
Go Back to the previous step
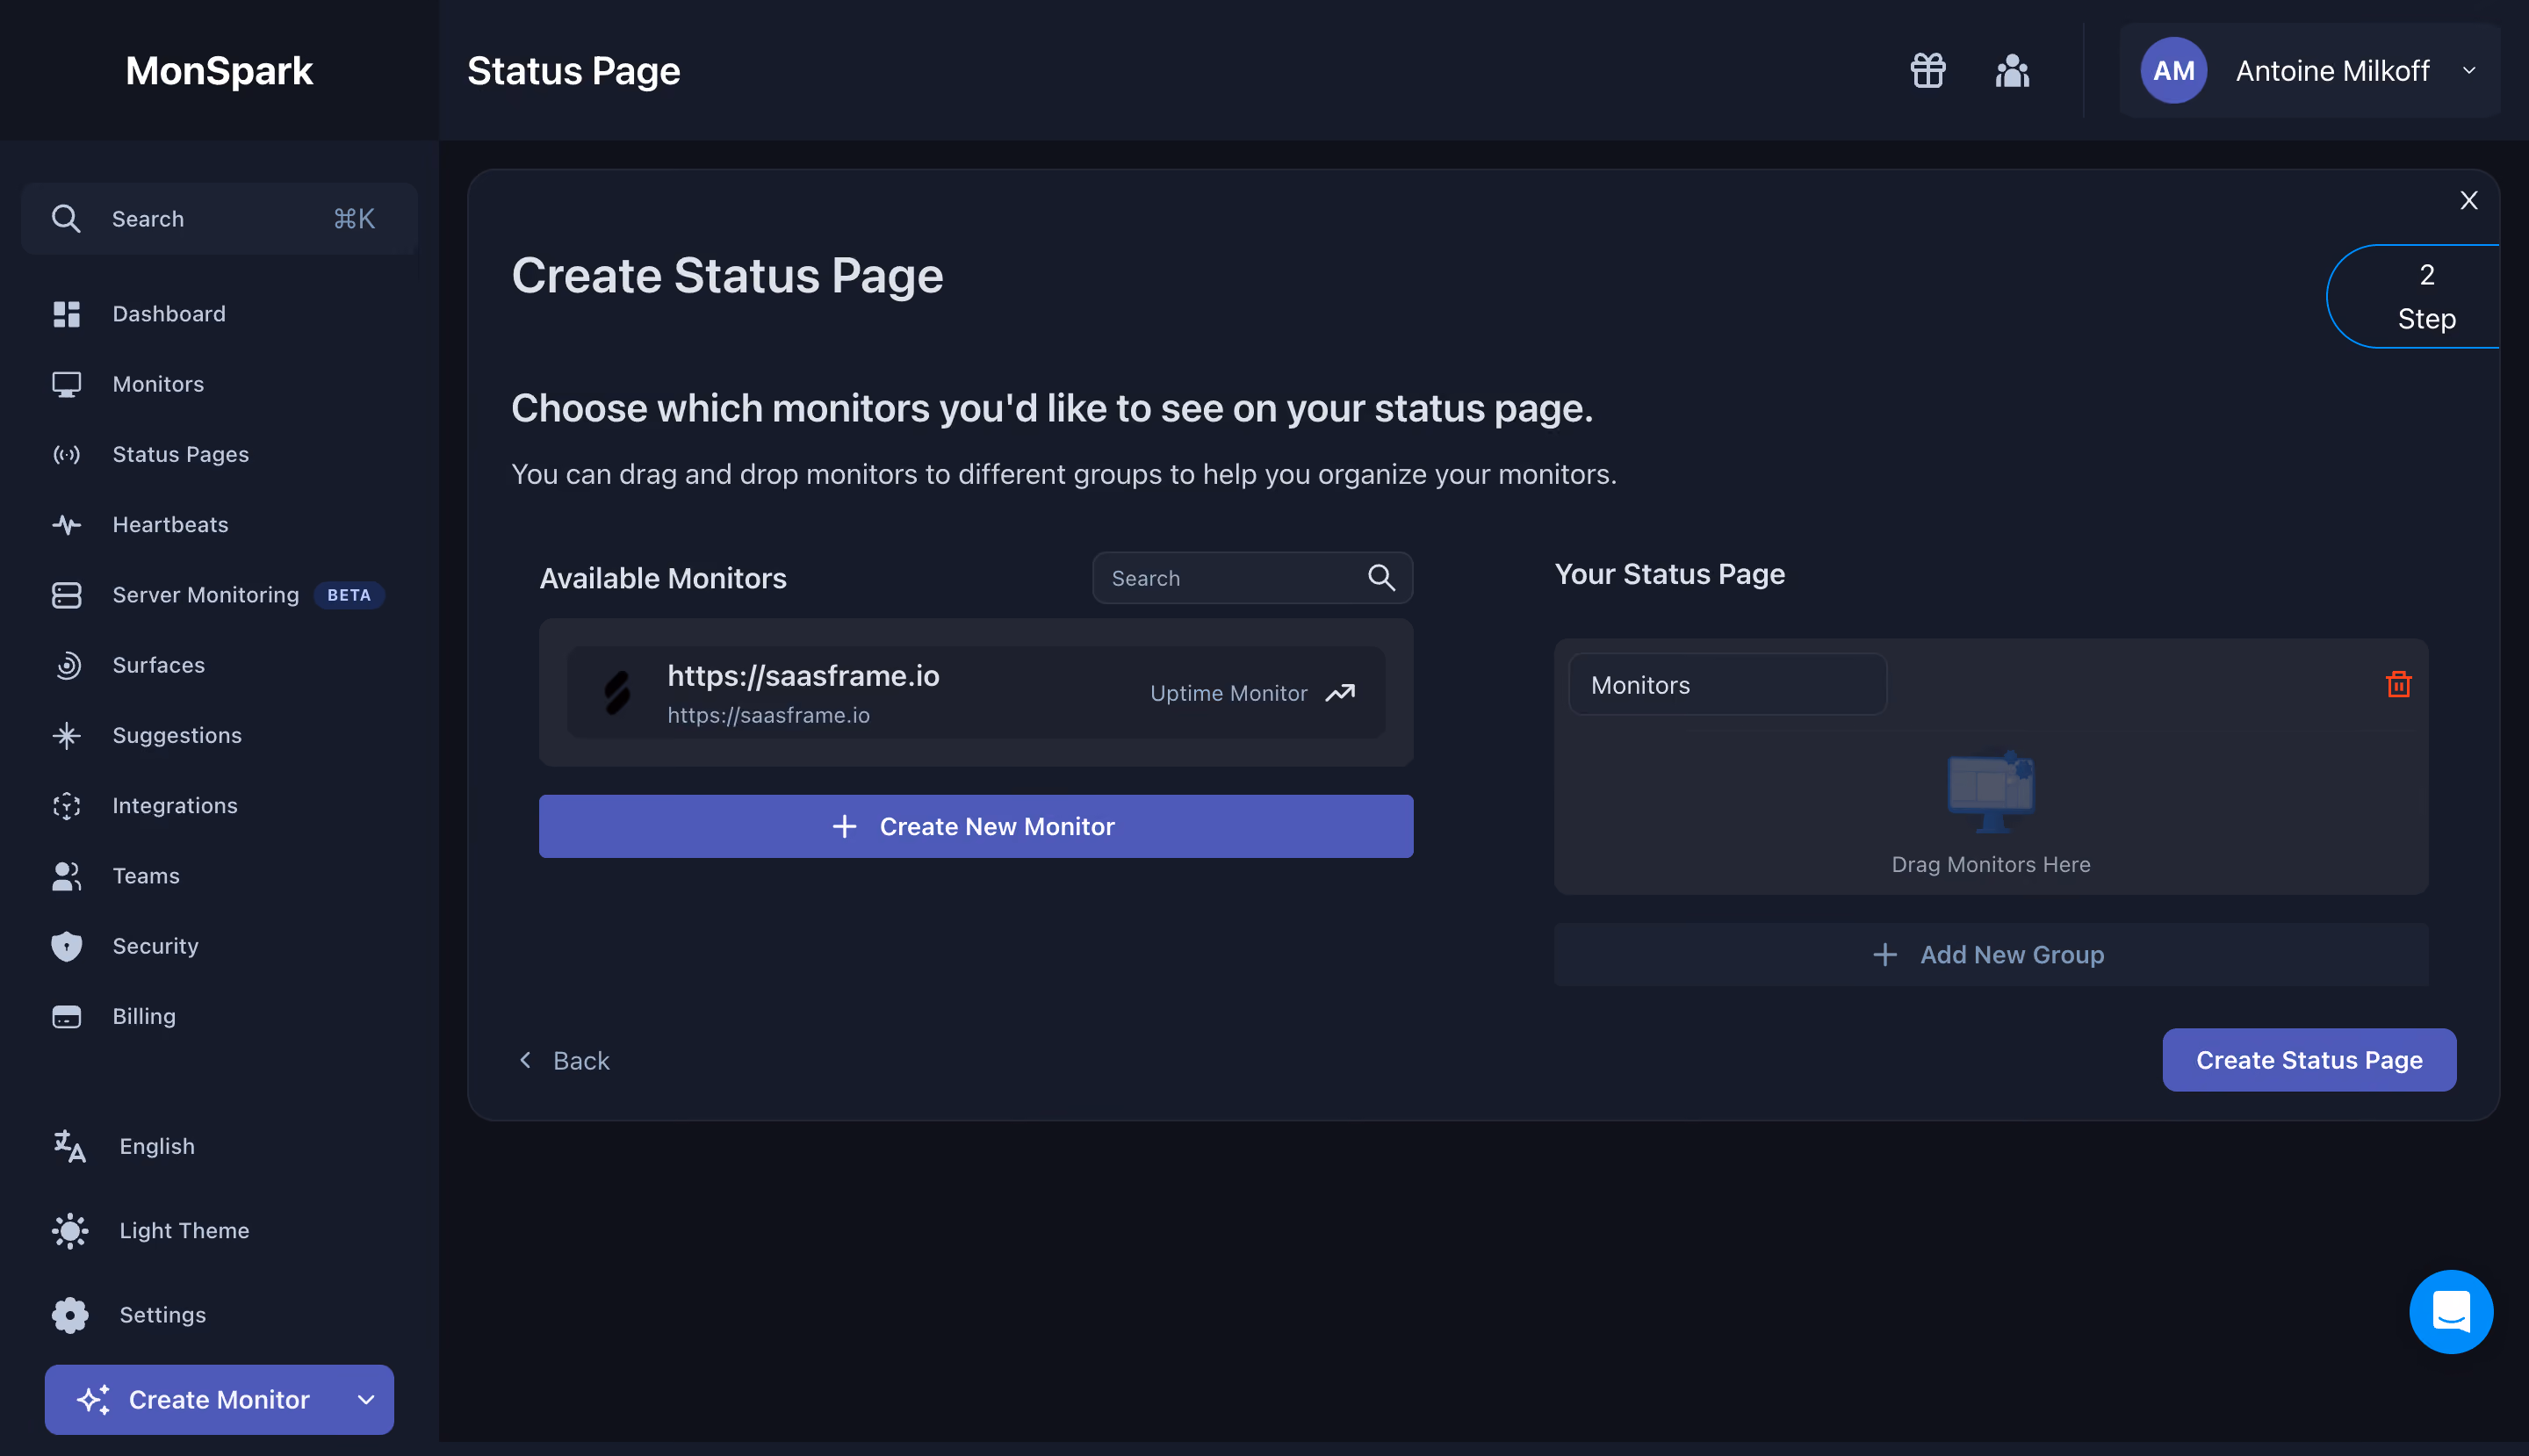[x=564, y=1060]
